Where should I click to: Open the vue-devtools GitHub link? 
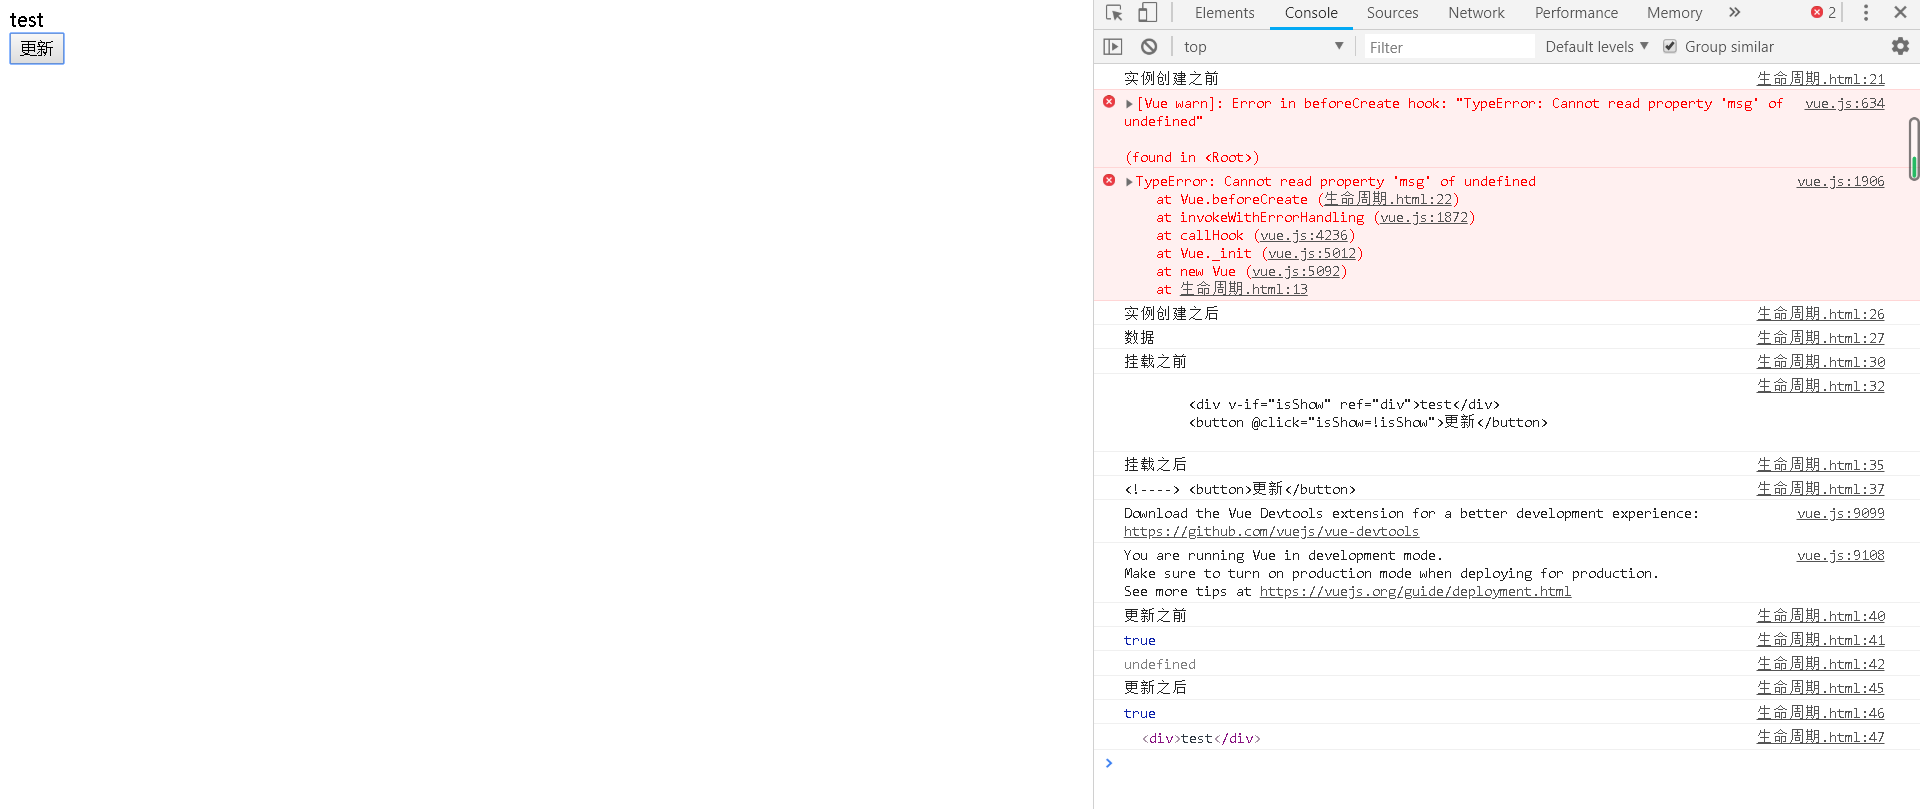click(x=1271, y=532)
